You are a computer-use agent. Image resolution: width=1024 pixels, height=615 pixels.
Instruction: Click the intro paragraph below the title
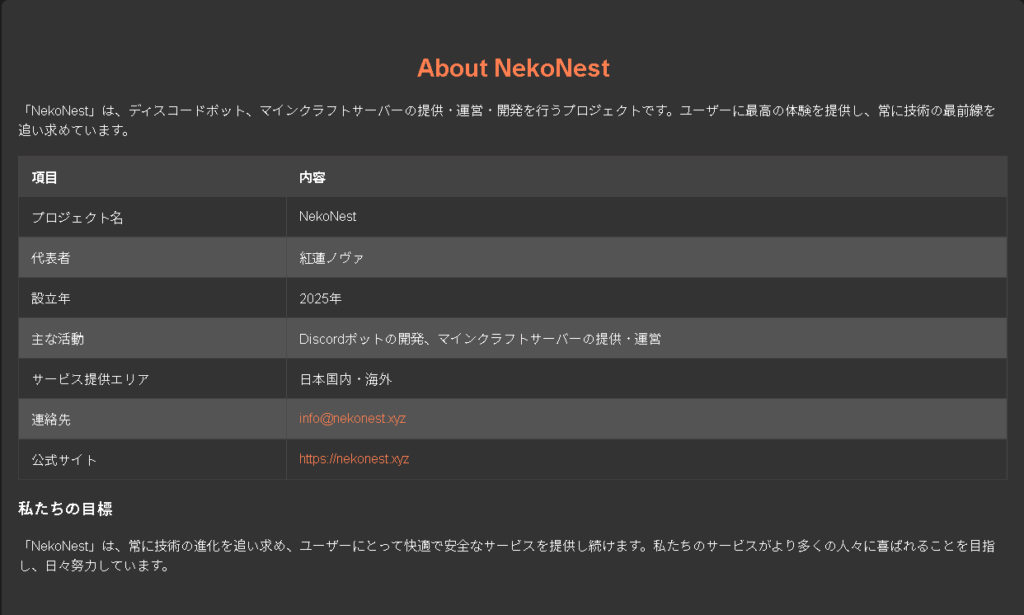(x=507, y=120)
